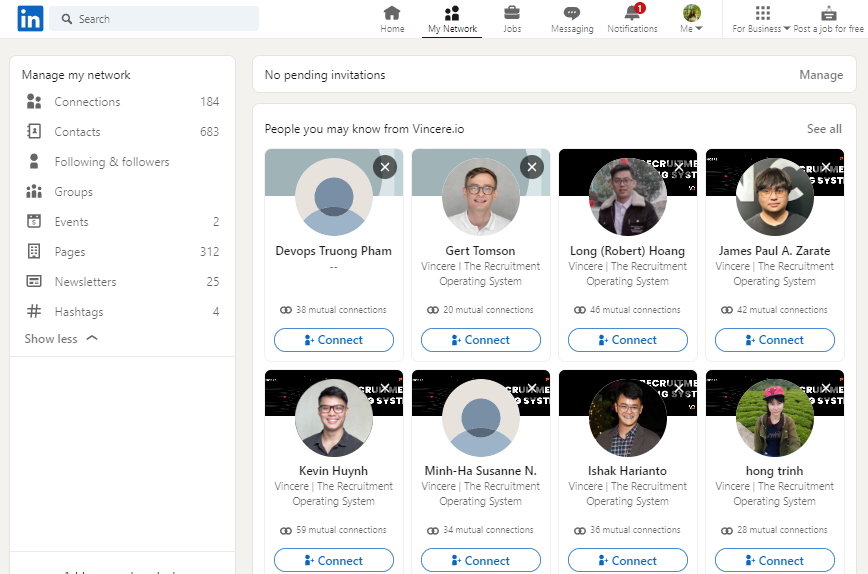The height and width of the screenshot is (574, 868).
Task: Dismiss the Gert Tomson card
Action: [532, 167]
